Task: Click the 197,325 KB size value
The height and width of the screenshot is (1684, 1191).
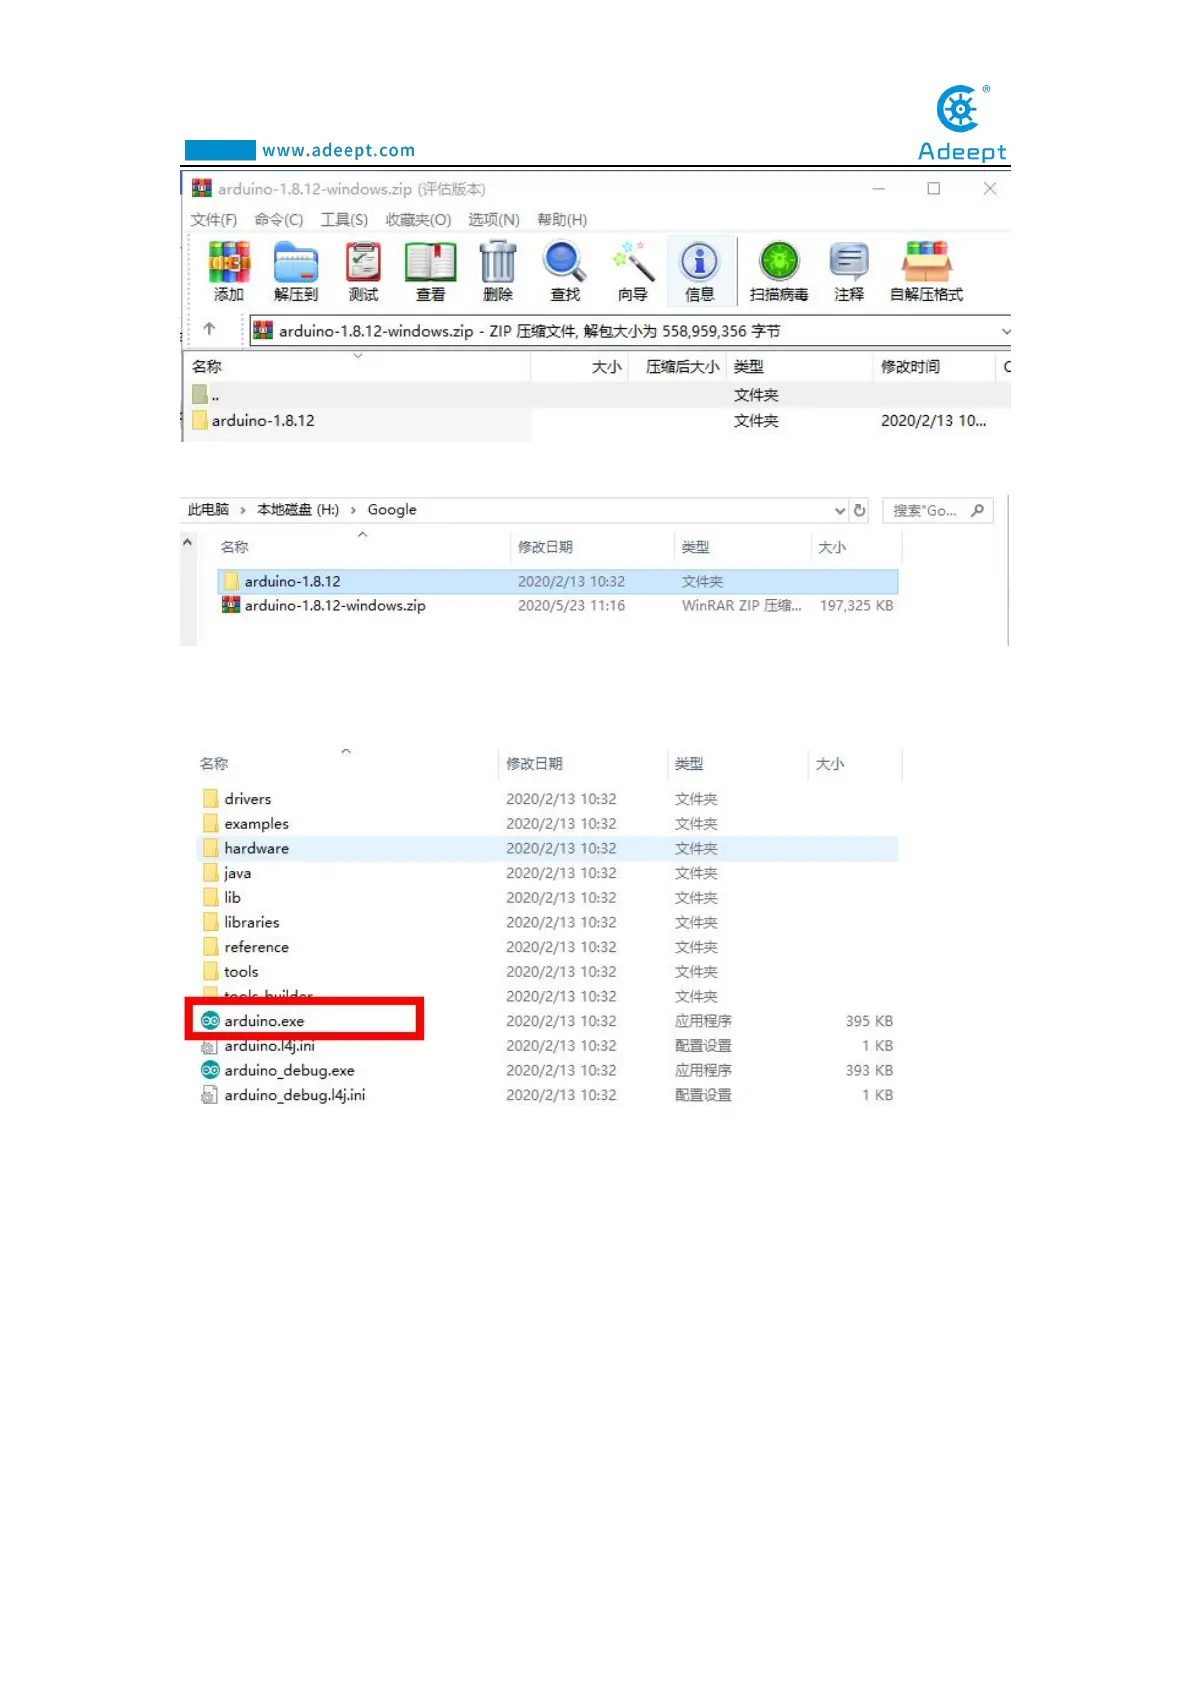Action: click(856, 606)
